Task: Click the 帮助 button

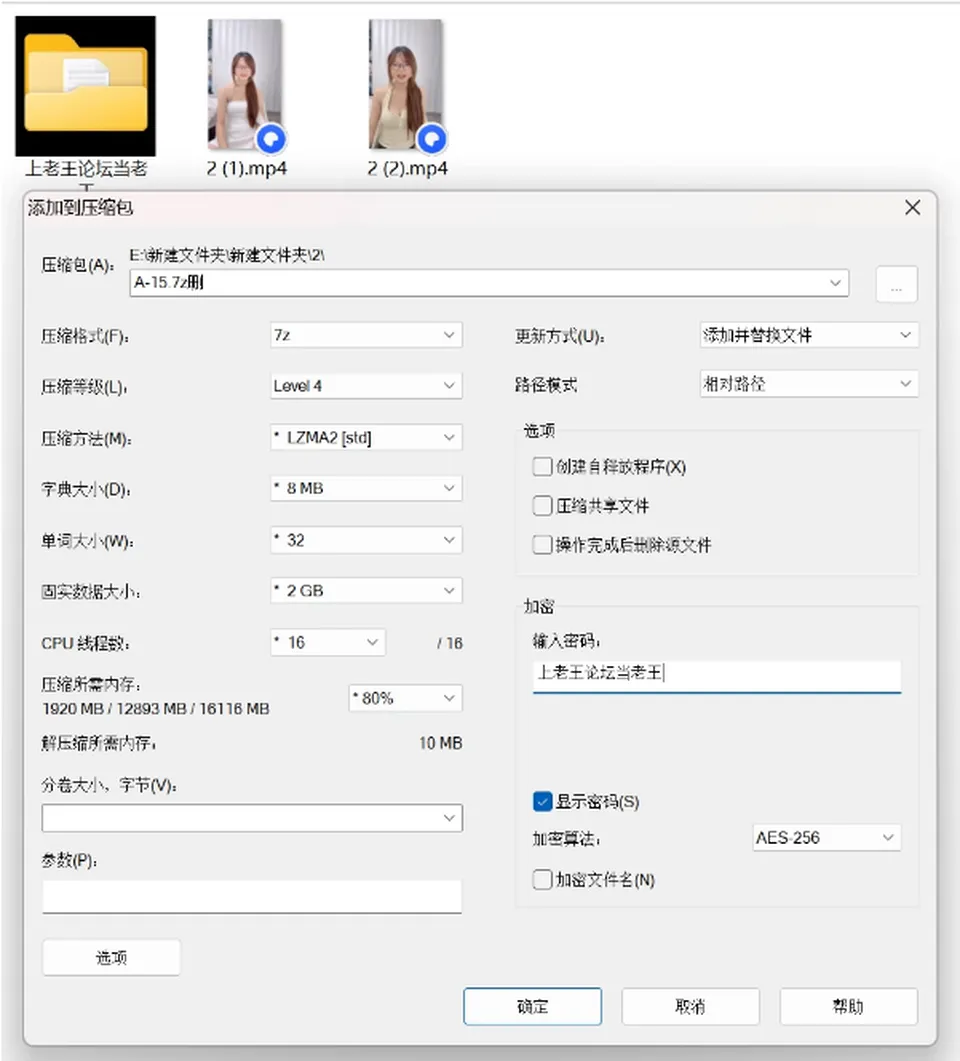Action: [x=848, y=1006]
